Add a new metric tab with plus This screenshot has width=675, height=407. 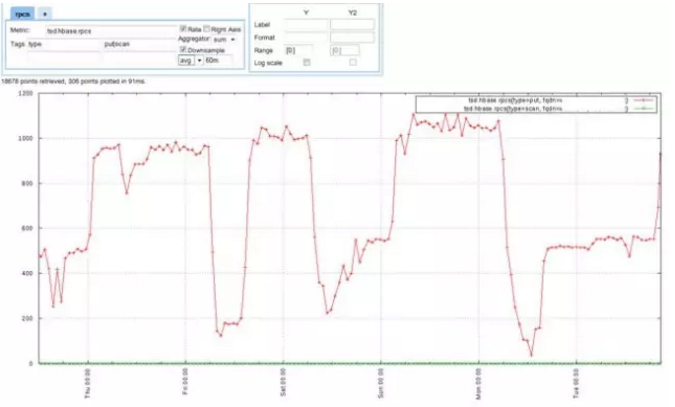click(x=44, y=14)
